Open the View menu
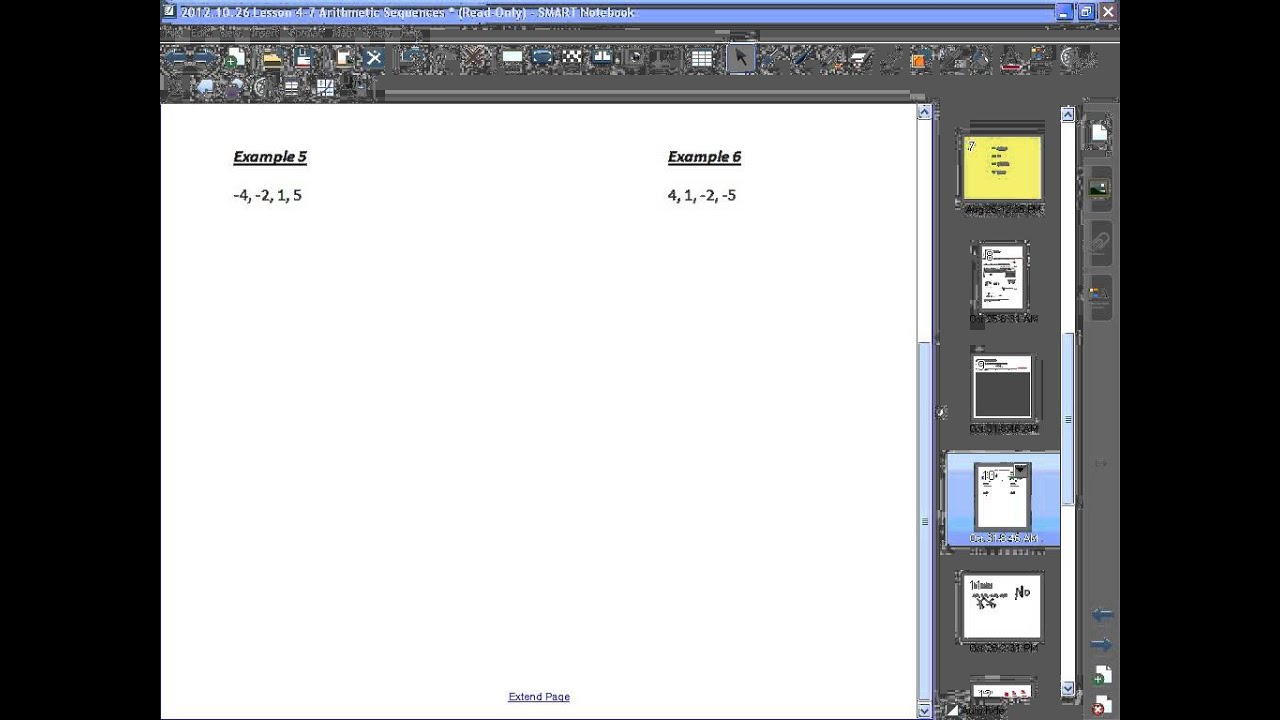This screenshot has width=1280, height=720. point(231,34)
